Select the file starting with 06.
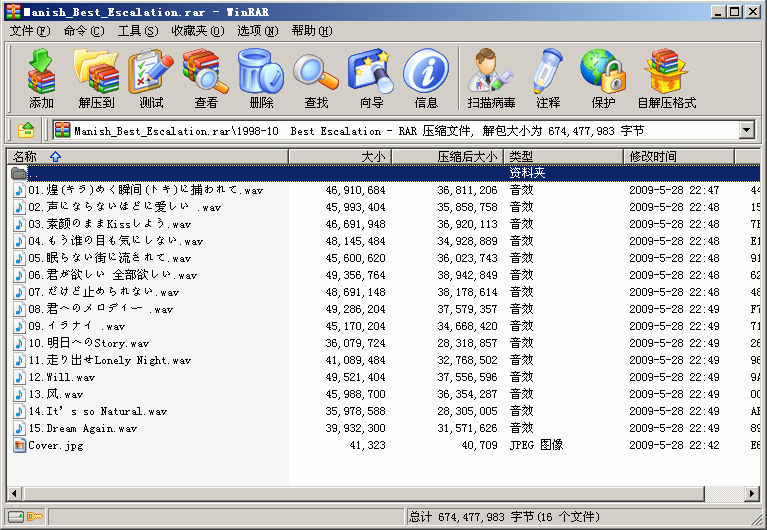767x530 pixels. (112, 275)
